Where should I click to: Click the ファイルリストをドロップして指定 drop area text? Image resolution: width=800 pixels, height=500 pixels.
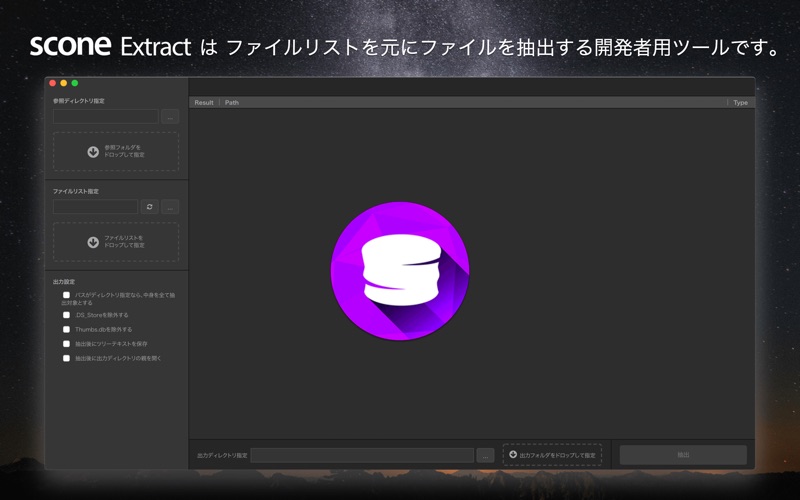click(124, 241)
